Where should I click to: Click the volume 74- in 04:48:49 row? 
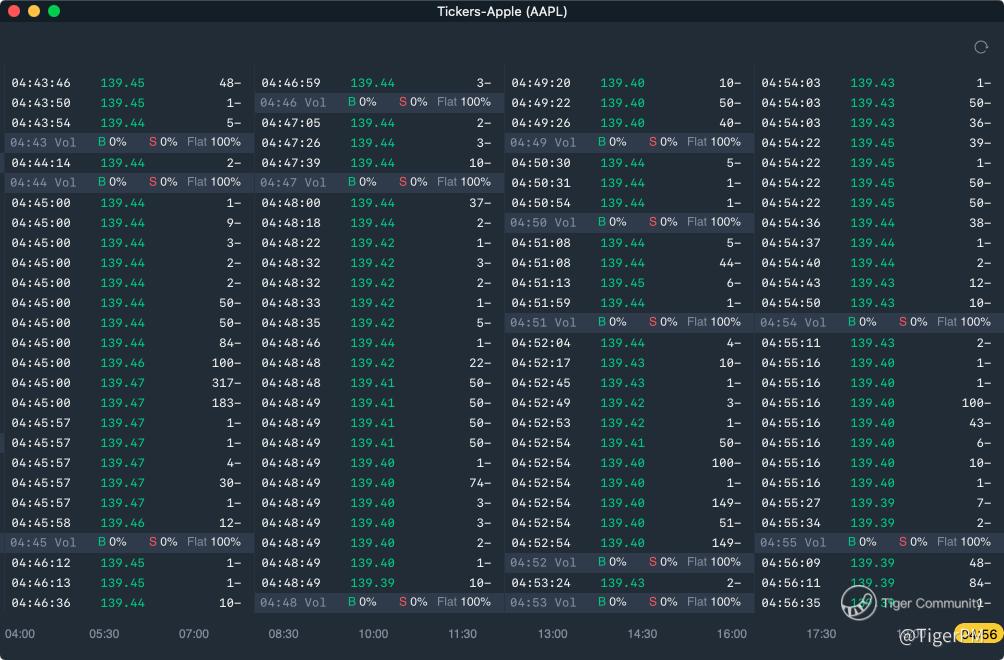[480, 483]
